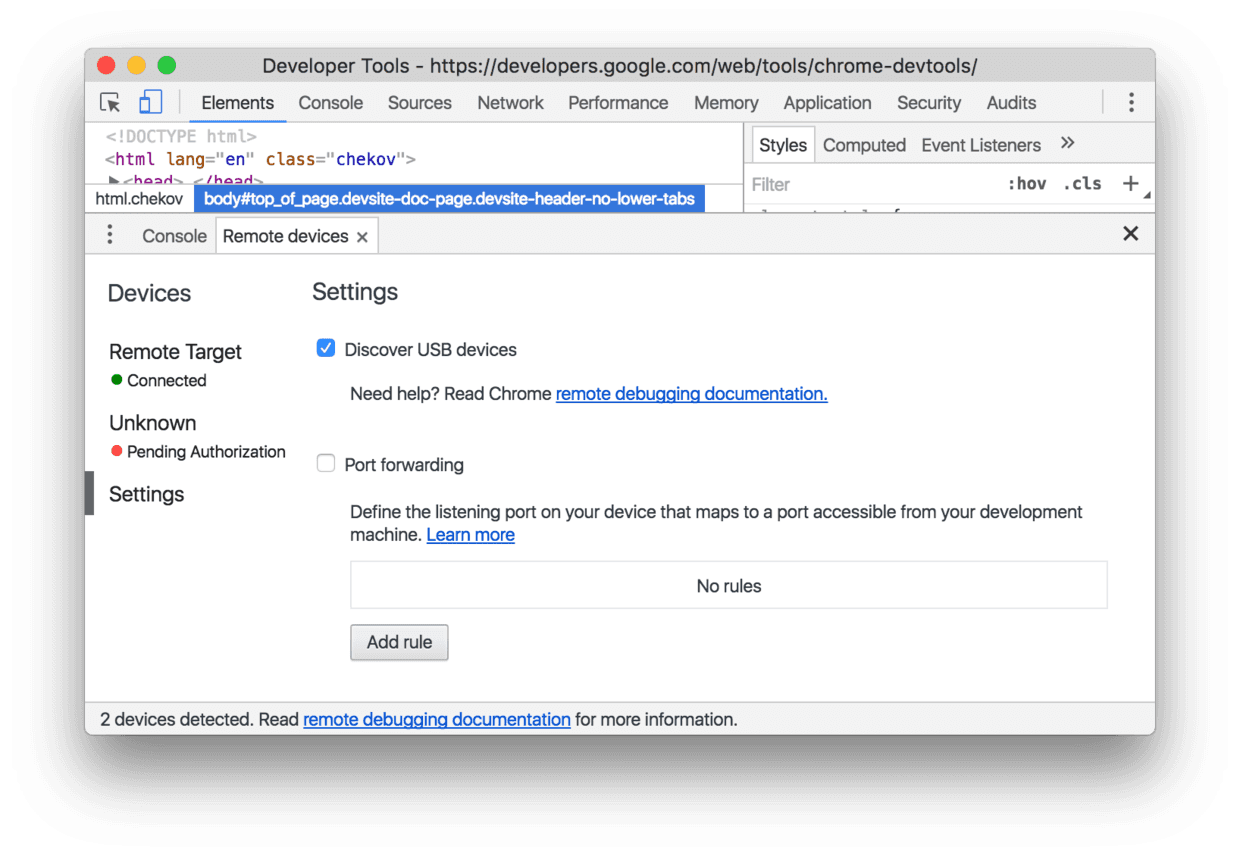Toggle the device toolbar icon
Image resolution: width=1240 pixels, height=856 pixels.
(151, 102)
